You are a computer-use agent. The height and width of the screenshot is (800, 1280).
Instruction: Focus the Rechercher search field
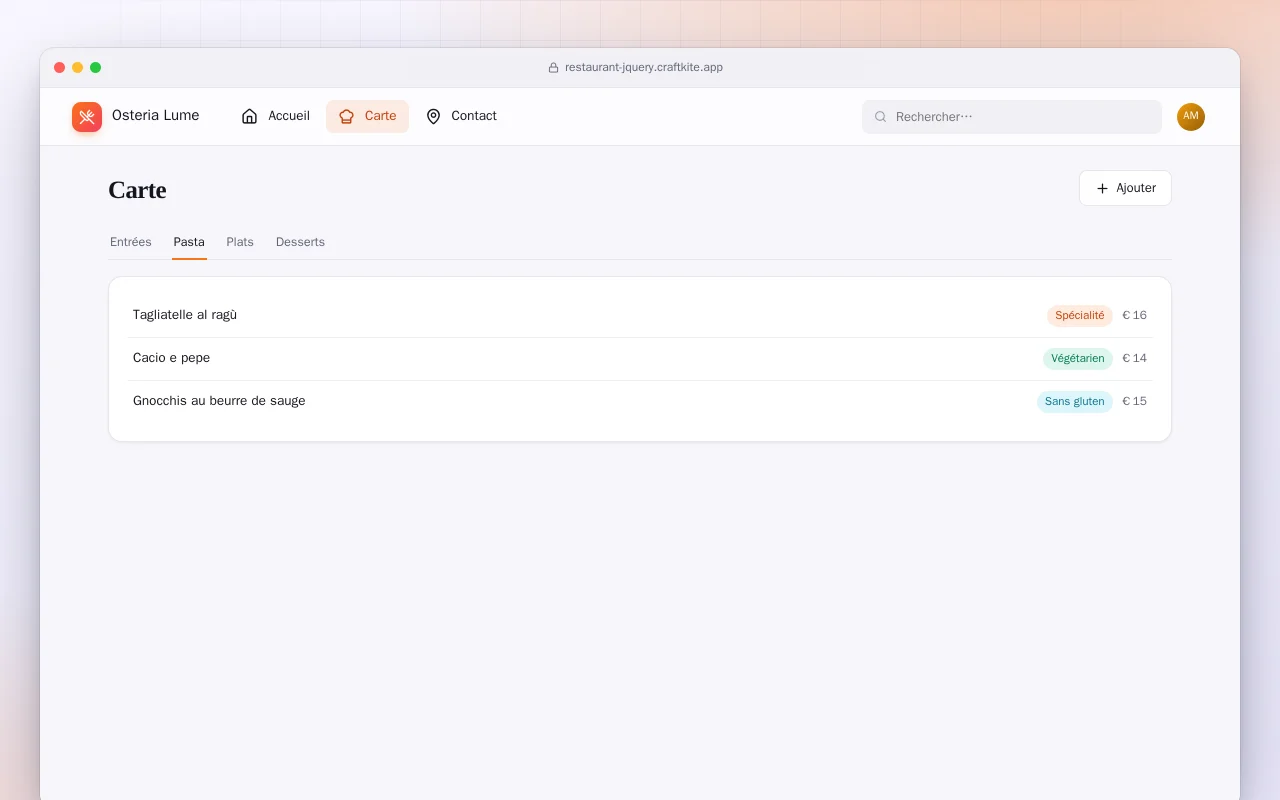click(x=1012, y=117)
